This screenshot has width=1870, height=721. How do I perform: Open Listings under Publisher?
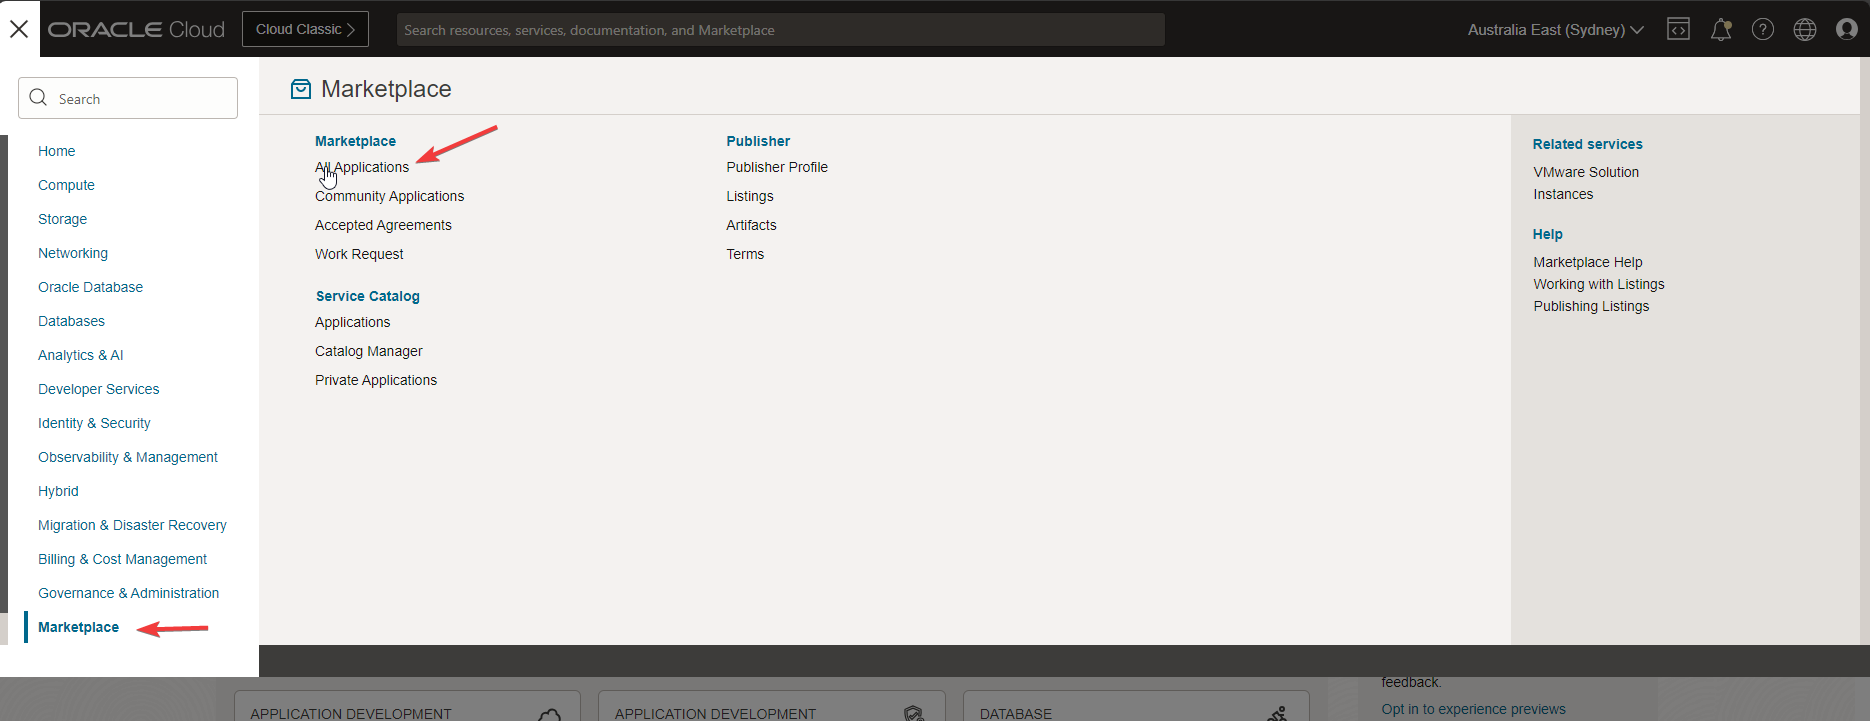tap(750, 196)
